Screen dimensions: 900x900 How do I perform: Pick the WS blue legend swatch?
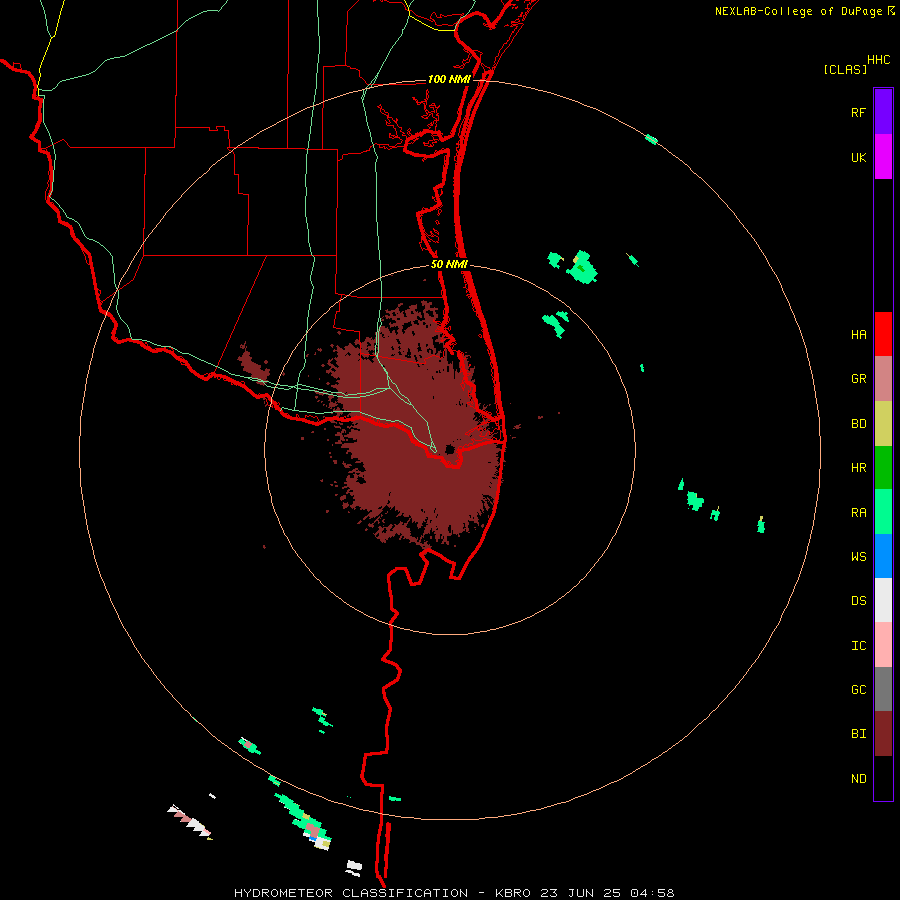tap(883, 556)
